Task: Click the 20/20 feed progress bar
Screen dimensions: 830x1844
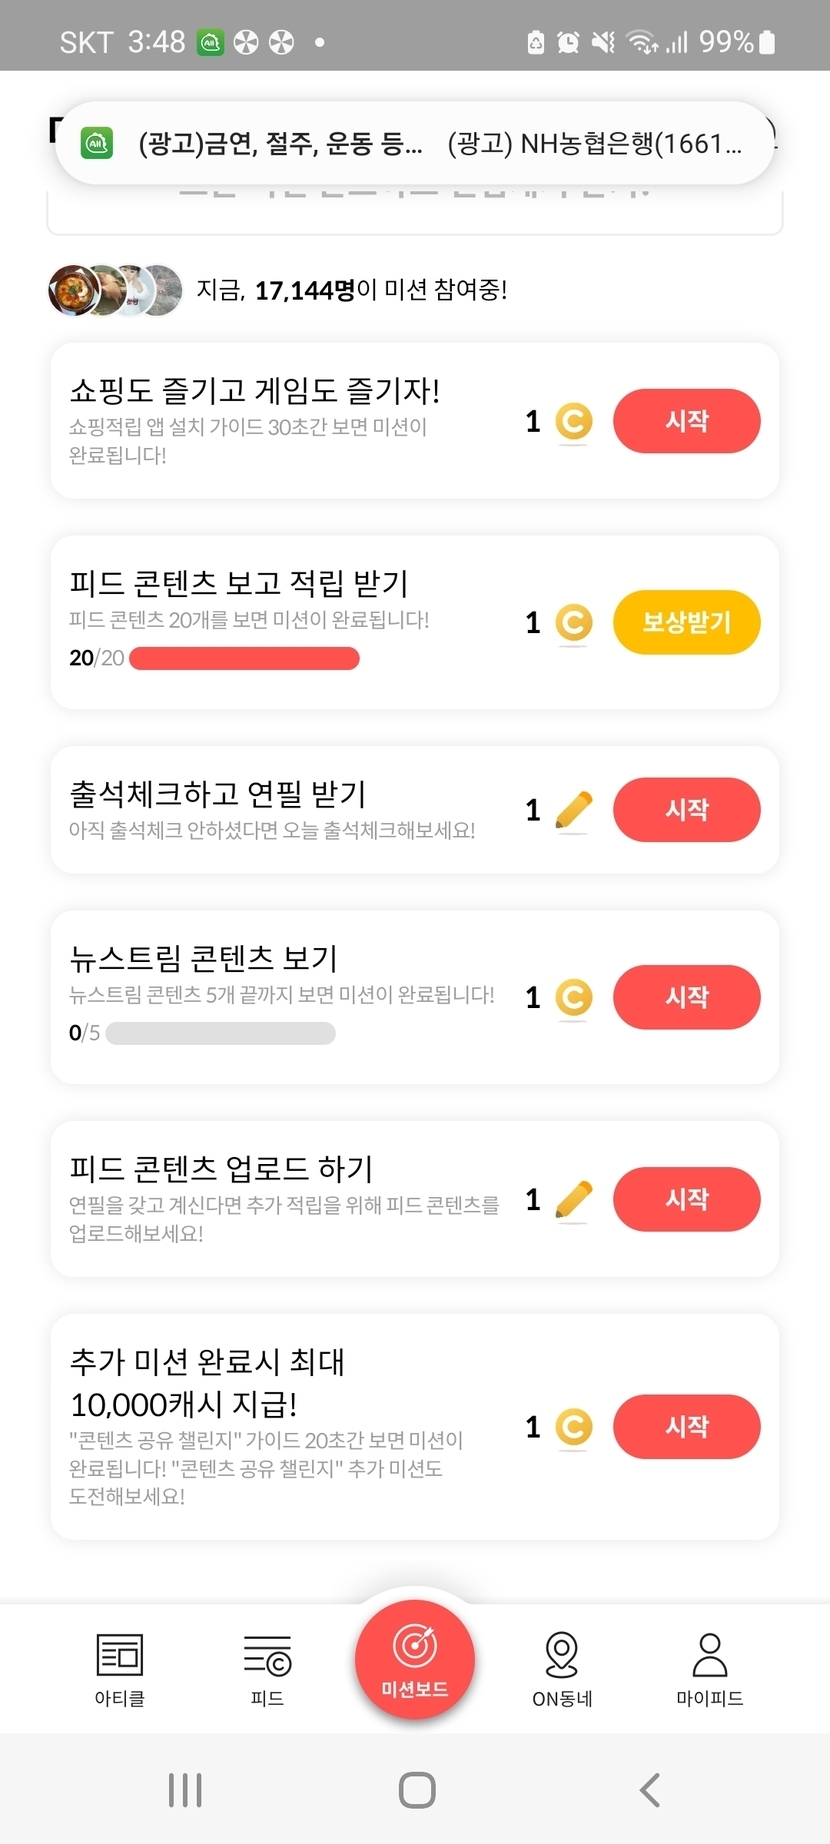Action: pos(244,658)
